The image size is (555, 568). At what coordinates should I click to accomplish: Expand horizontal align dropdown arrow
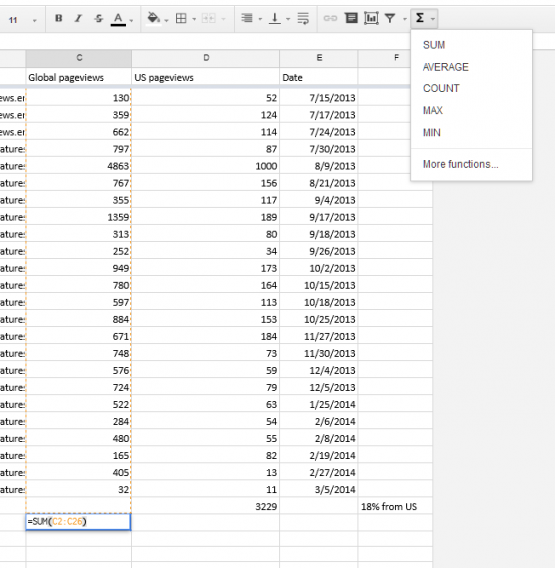tap(260, 19)
